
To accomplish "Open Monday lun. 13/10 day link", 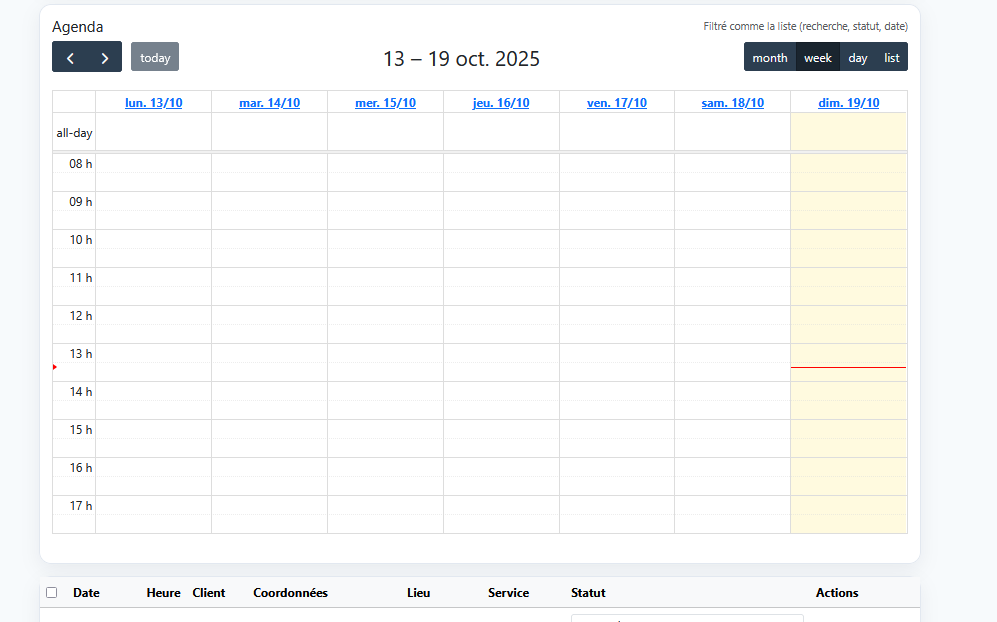I will point(154,103).
